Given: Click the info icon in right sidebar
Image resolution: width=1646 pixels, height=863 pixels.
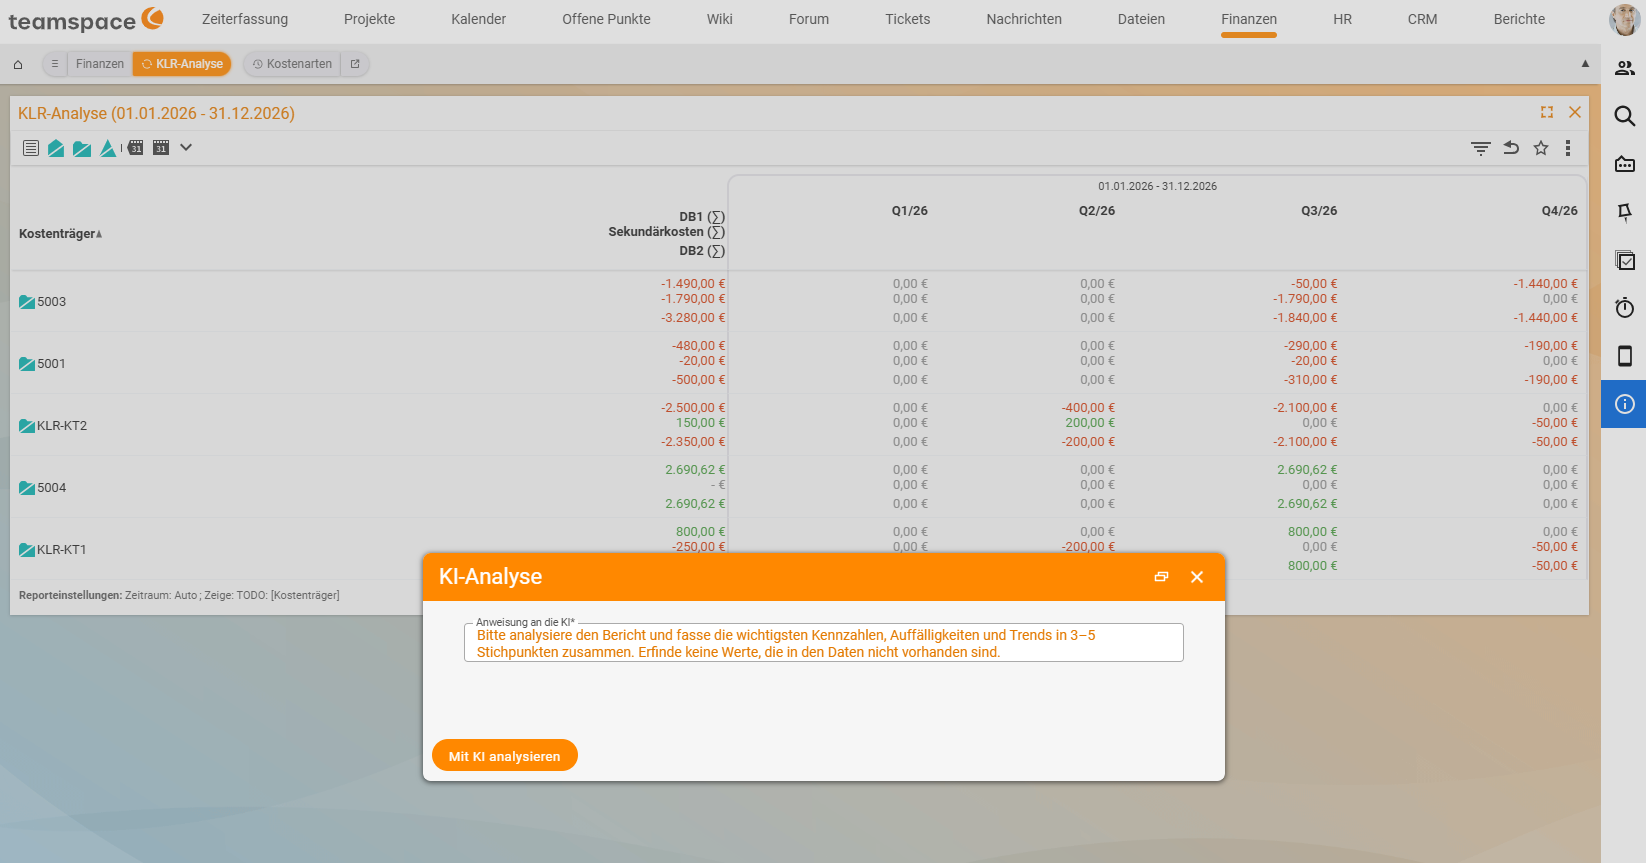Looking at the screenshot, I should (x=1625, y=404).
